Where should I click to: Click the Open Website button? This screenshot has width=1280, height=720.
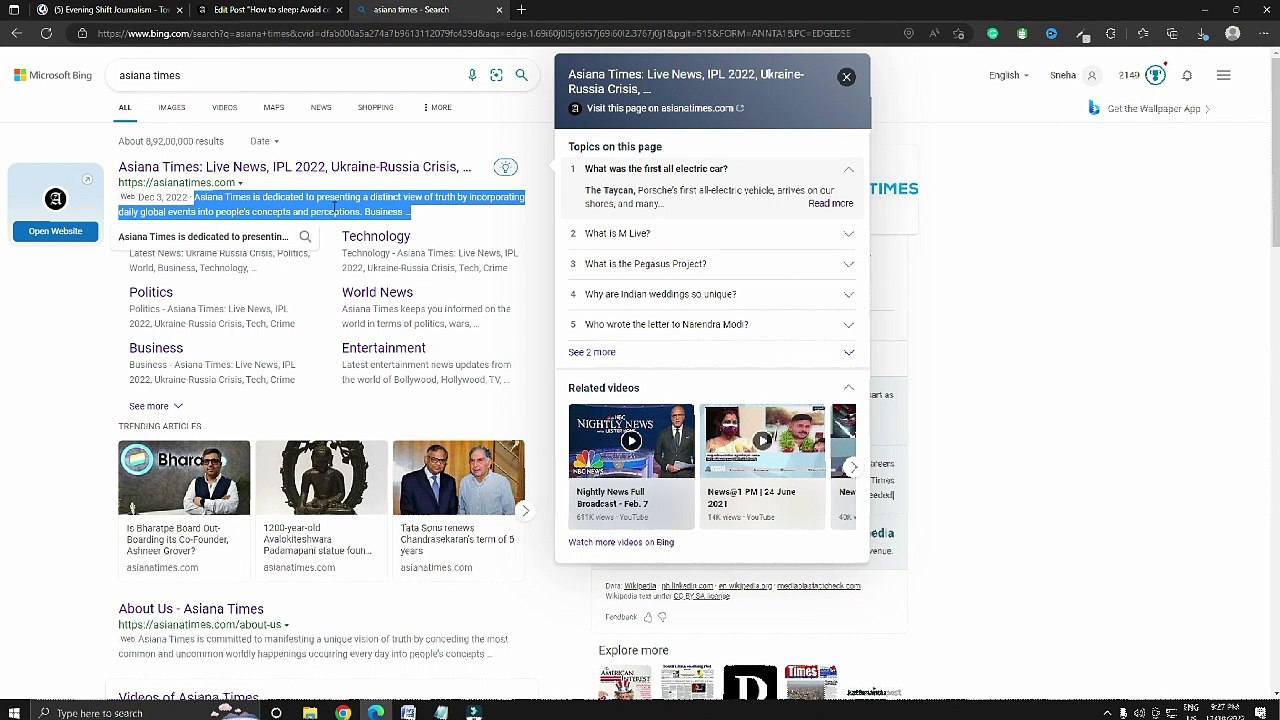[55, 231]
